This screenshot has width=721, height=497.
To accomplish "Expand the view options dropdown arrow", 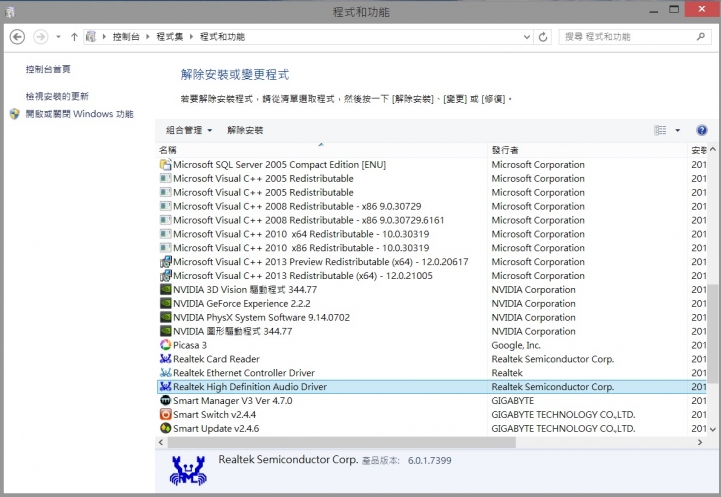I will coord(677,131).
